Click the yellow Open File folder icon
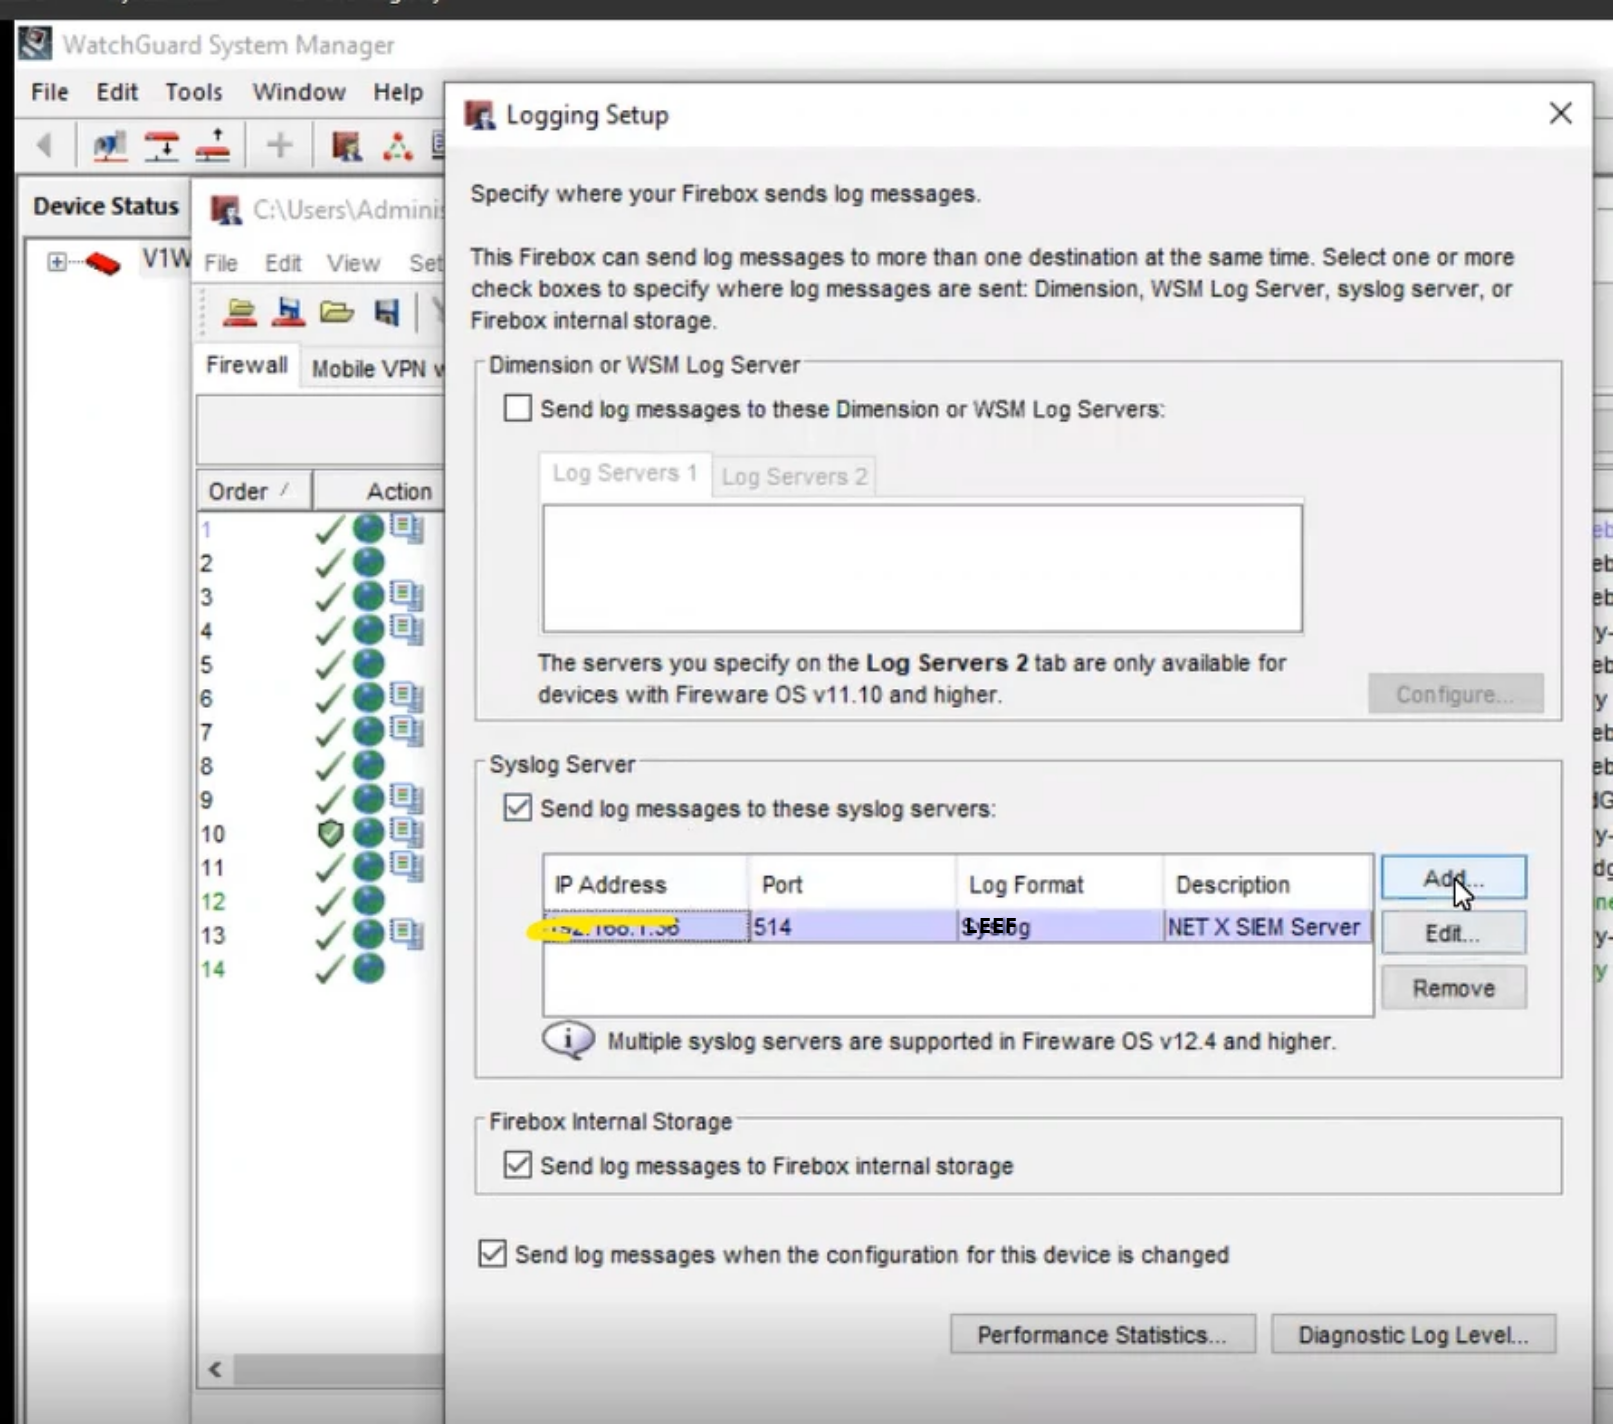Viewport: 1613px width, 1424px height. tap(337, 312)
